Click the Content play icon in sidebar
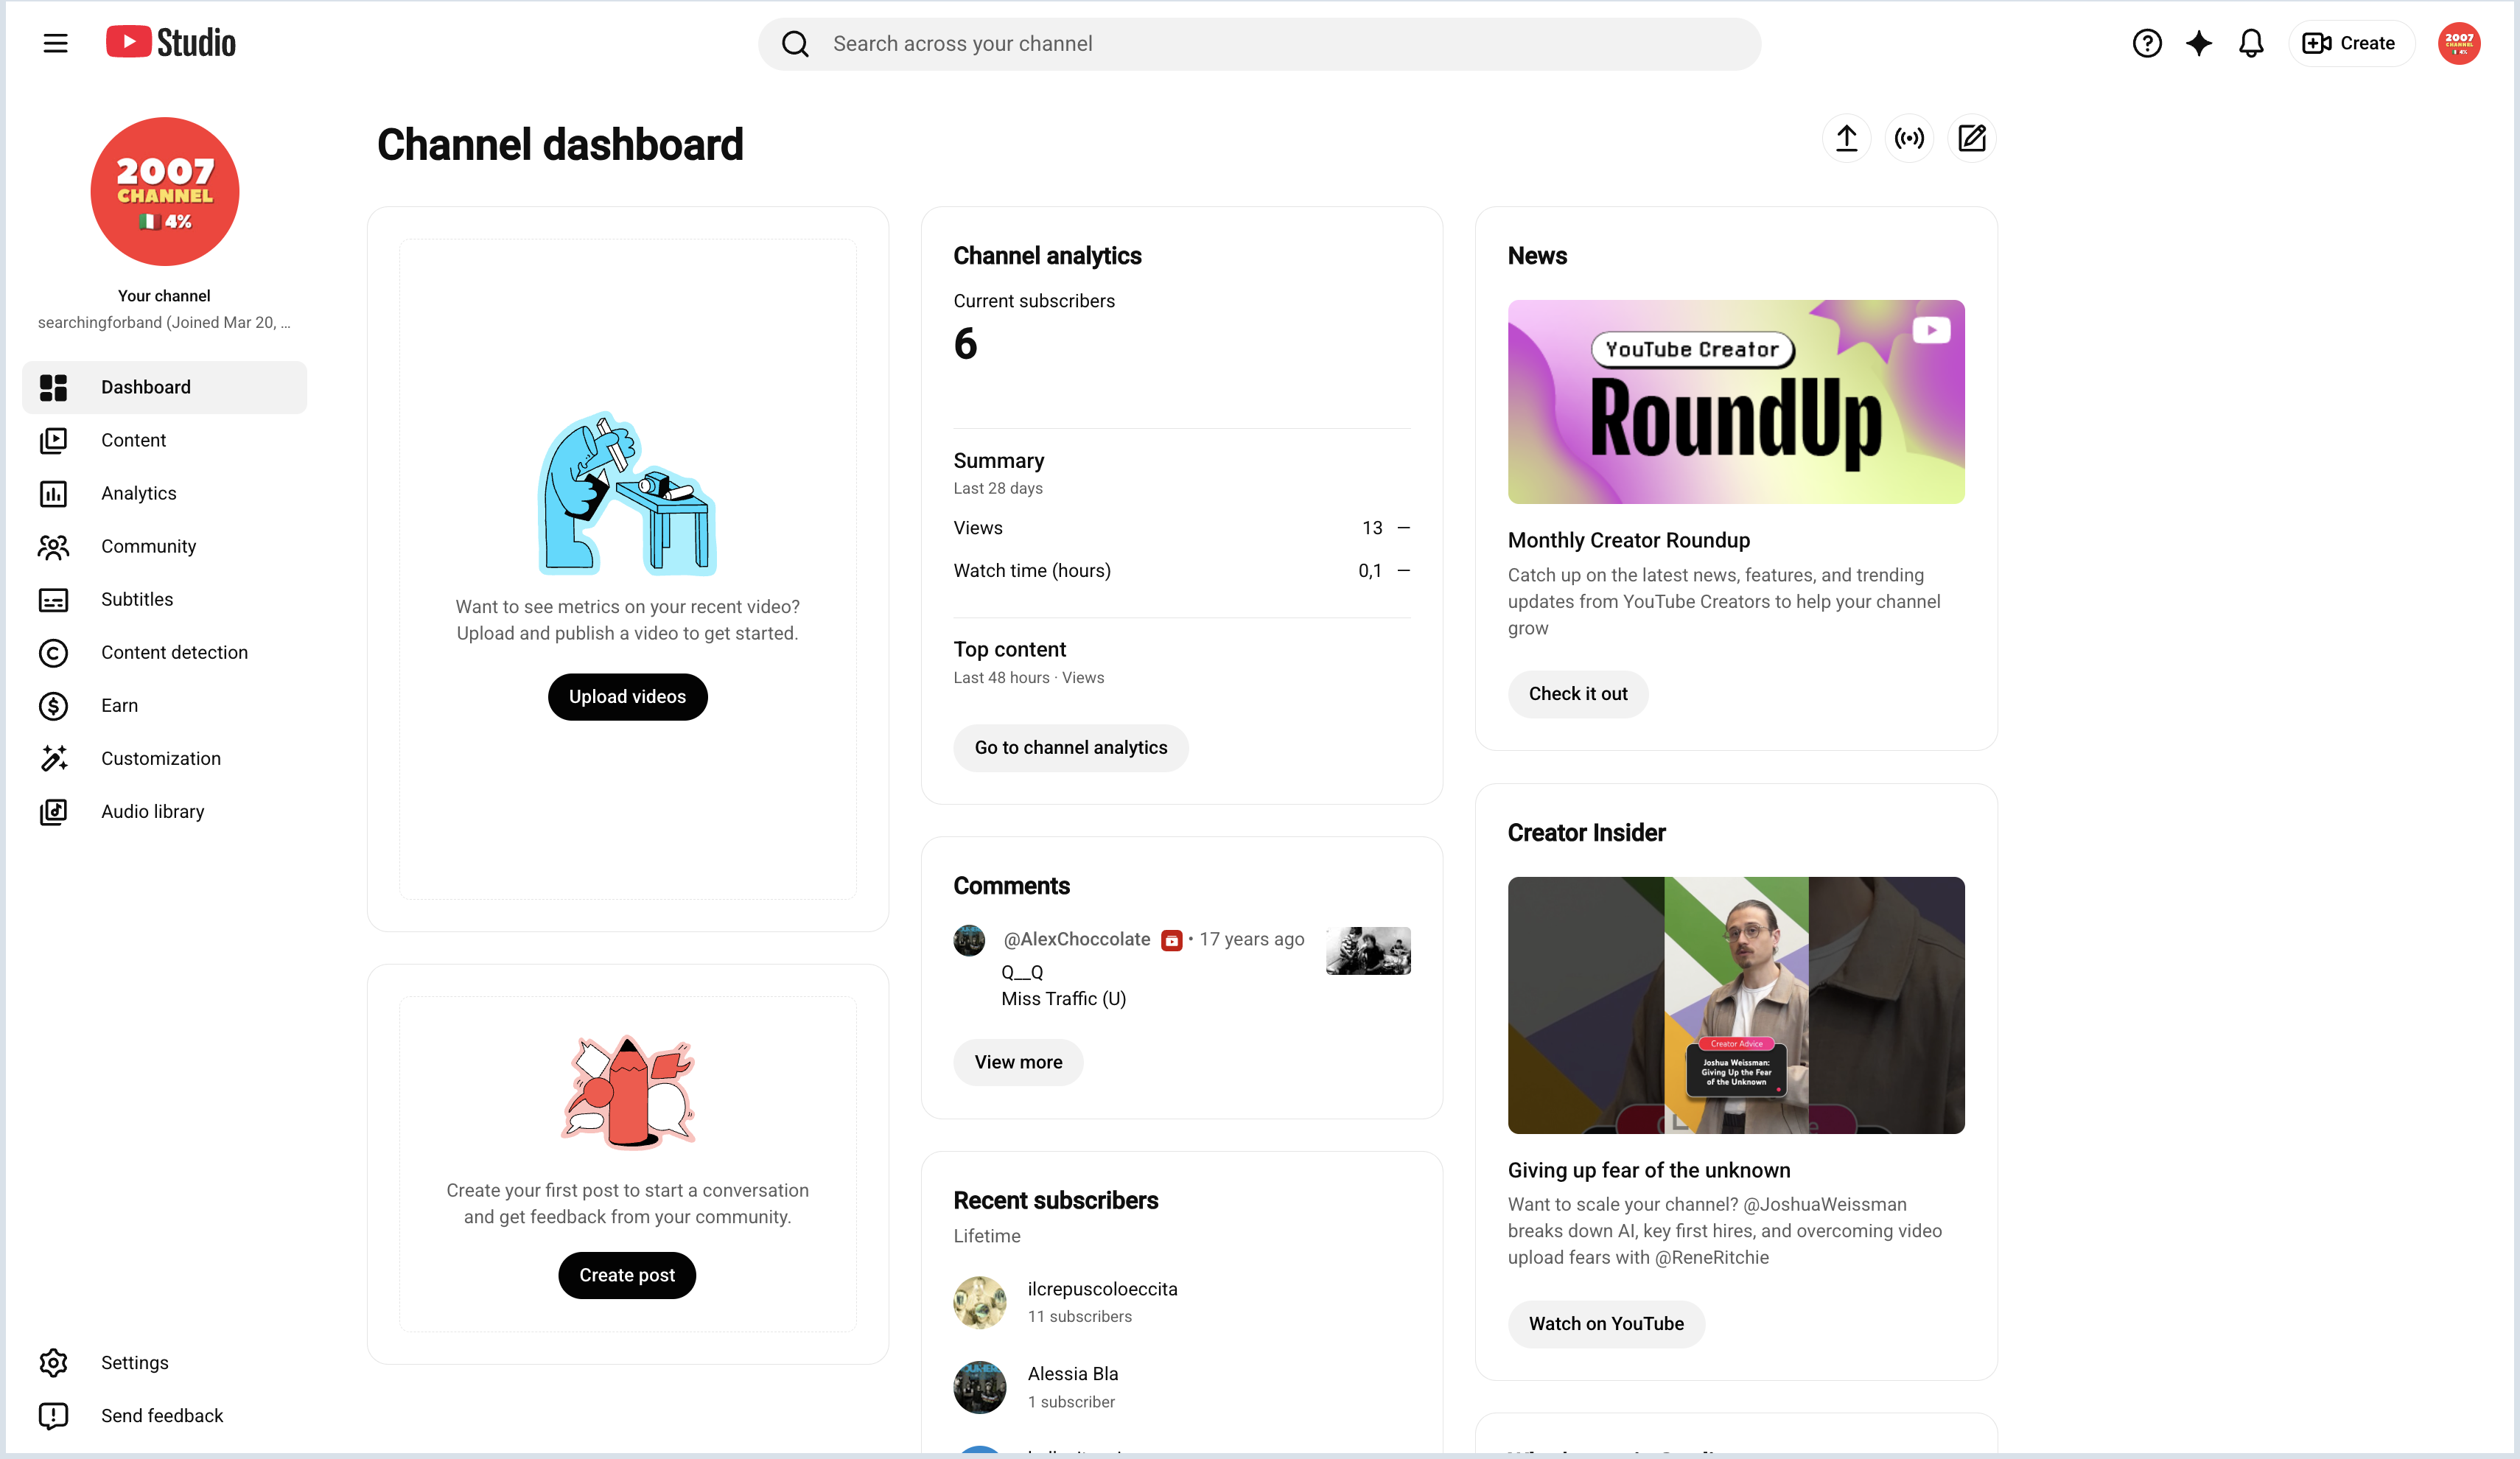The height and width of the screenshot is (1459, 2520). (53, 440)
